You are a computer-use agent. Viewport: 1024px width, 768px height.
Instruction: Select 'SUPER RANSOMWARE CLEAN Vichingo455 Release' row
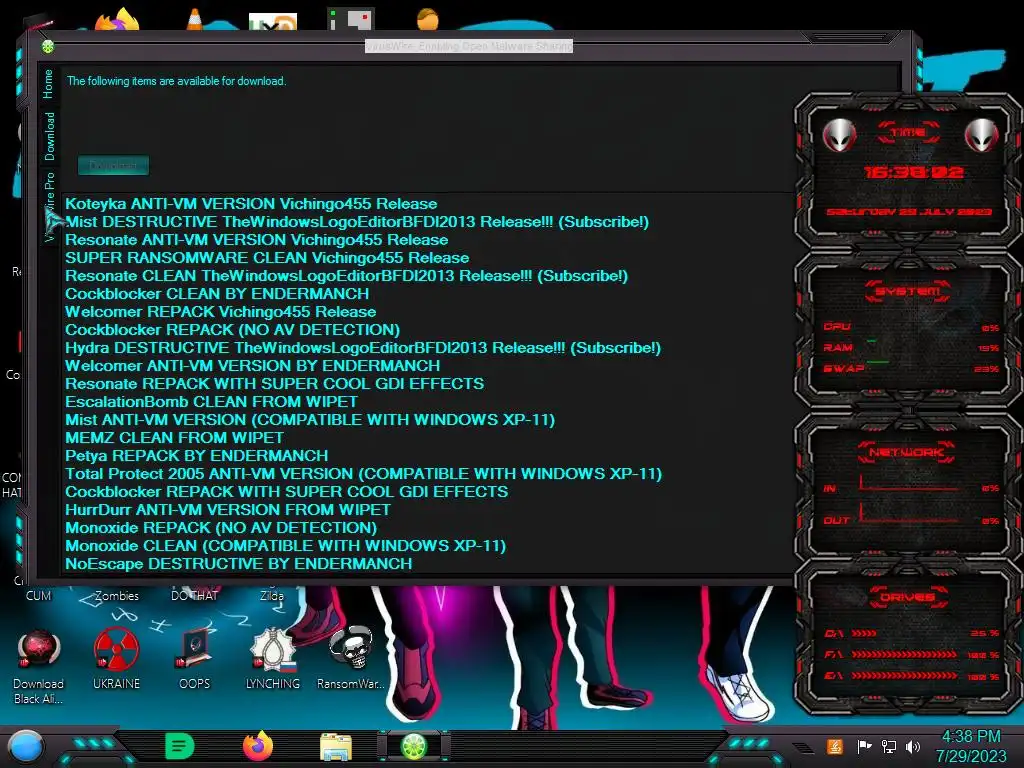click(267, 258)
